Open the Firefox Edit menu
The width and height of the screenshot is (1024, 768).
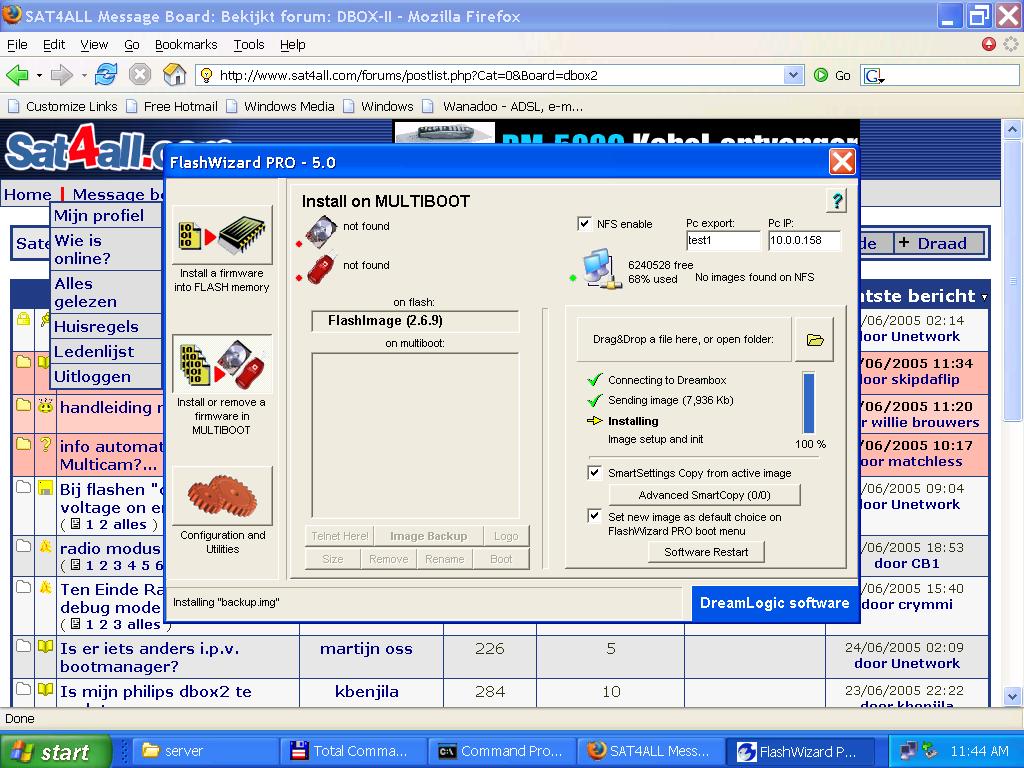[x=54, y=44]
